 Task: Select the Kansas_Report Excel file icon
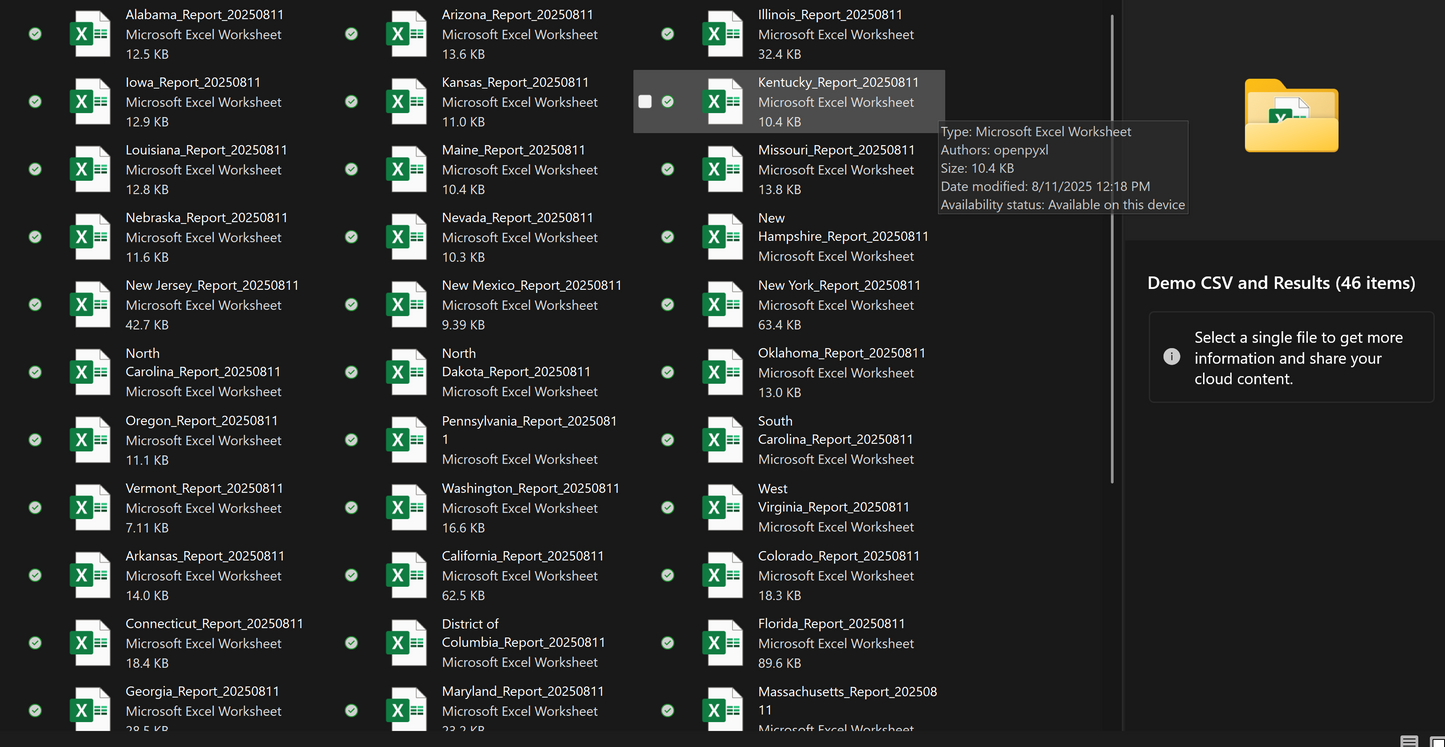[406, 102]
